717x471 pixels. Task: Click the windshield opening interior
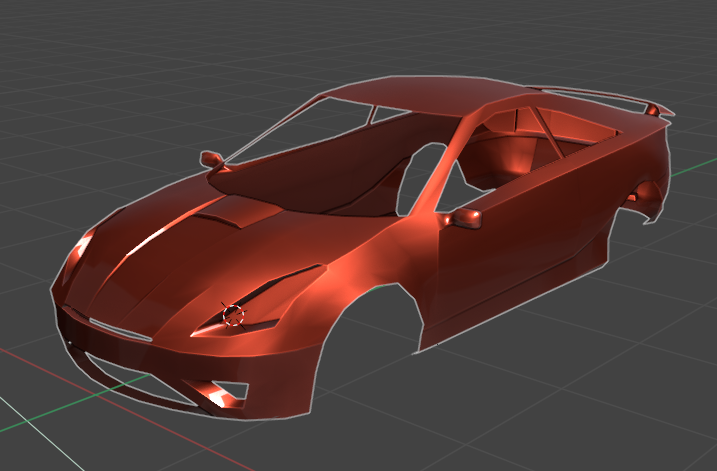coord(320,170)
